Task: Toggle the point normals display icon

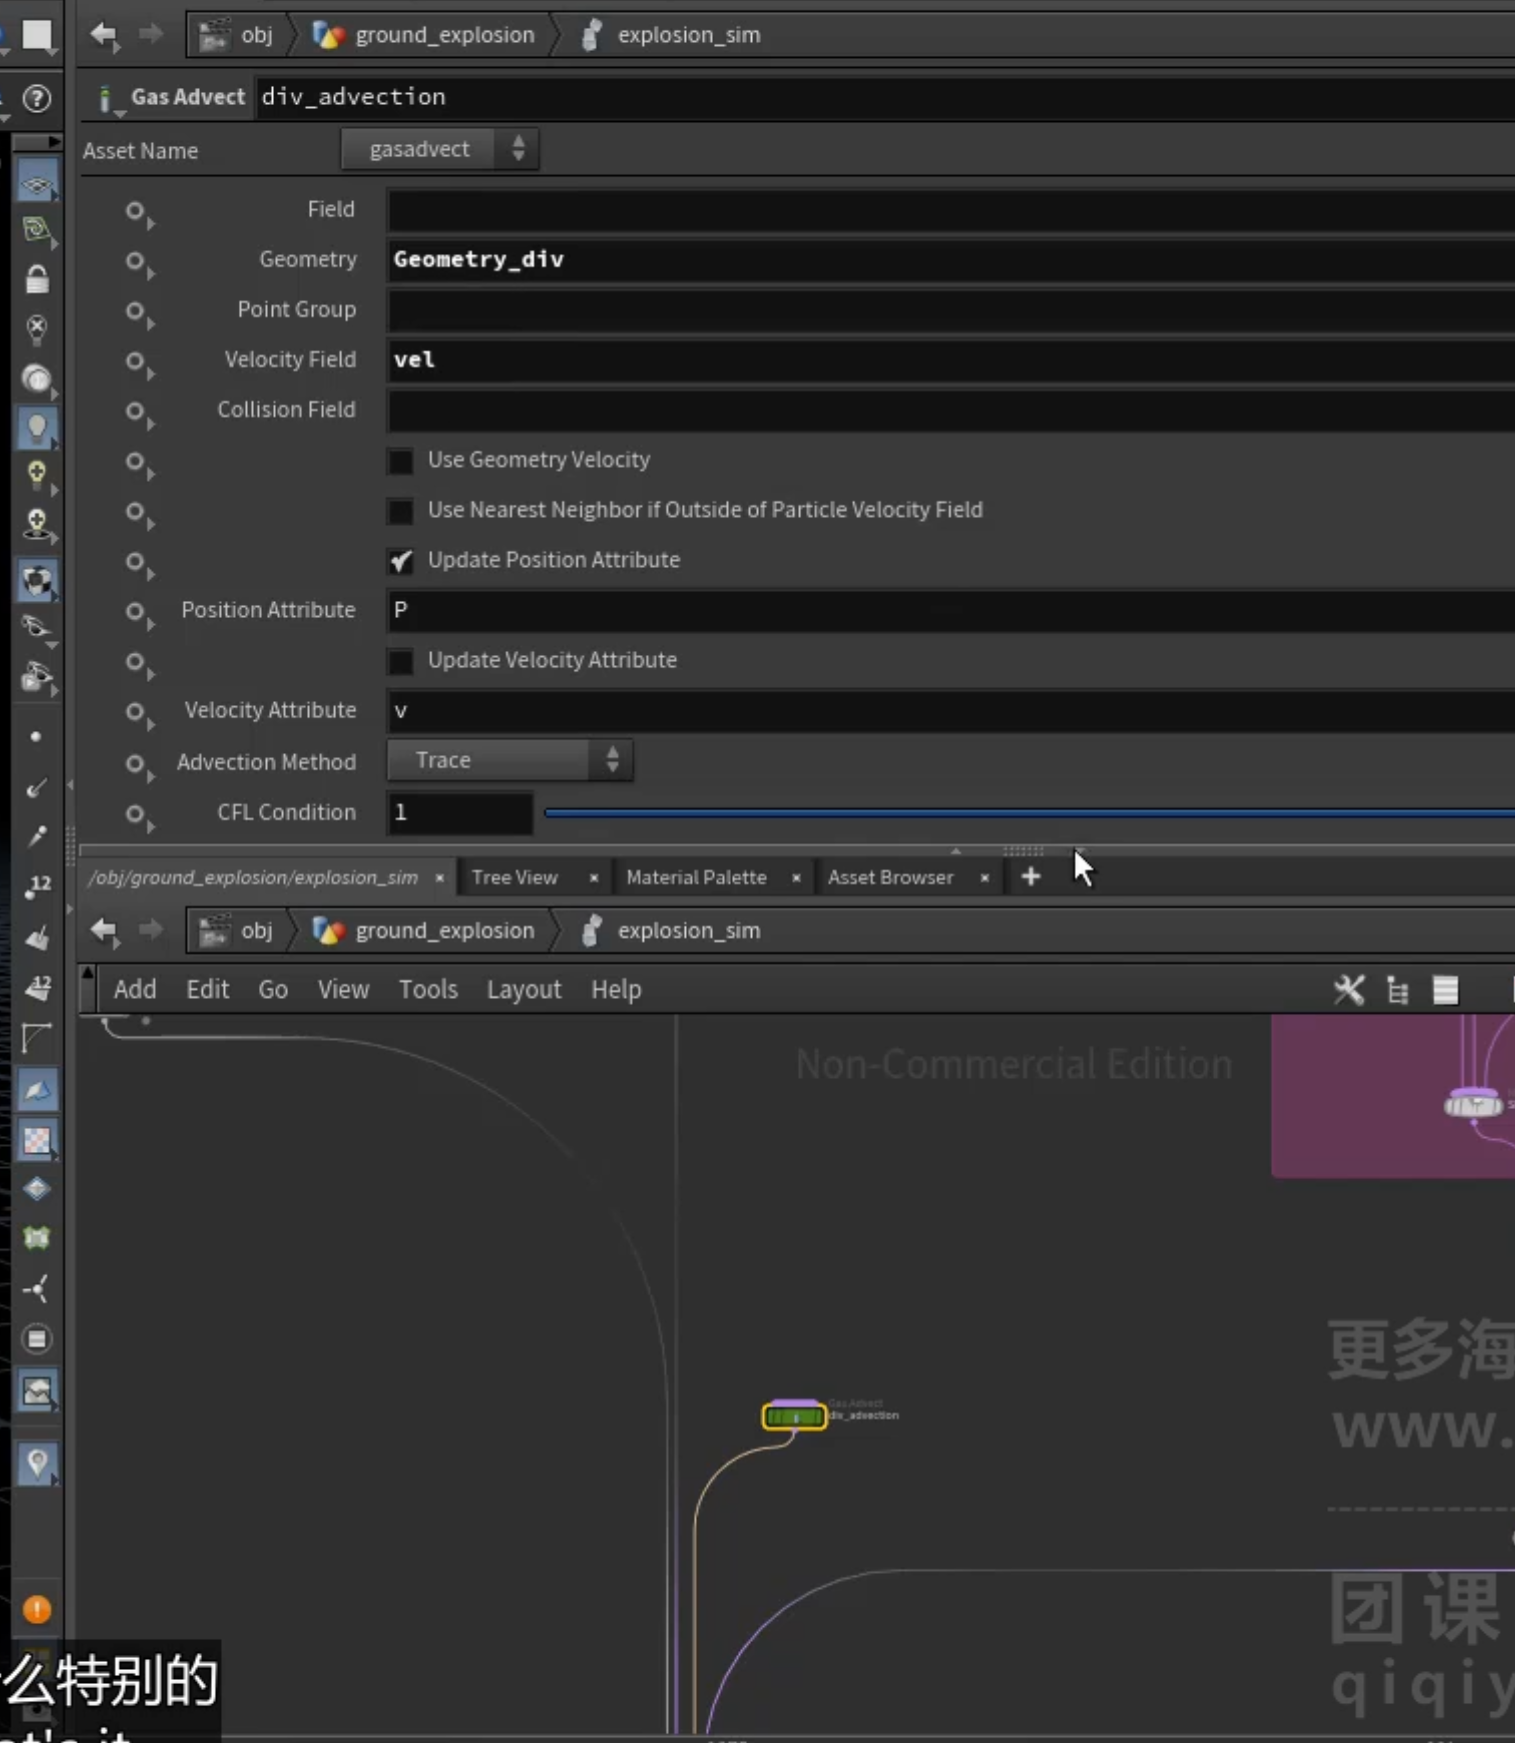Action: click(x=36, y=788)
